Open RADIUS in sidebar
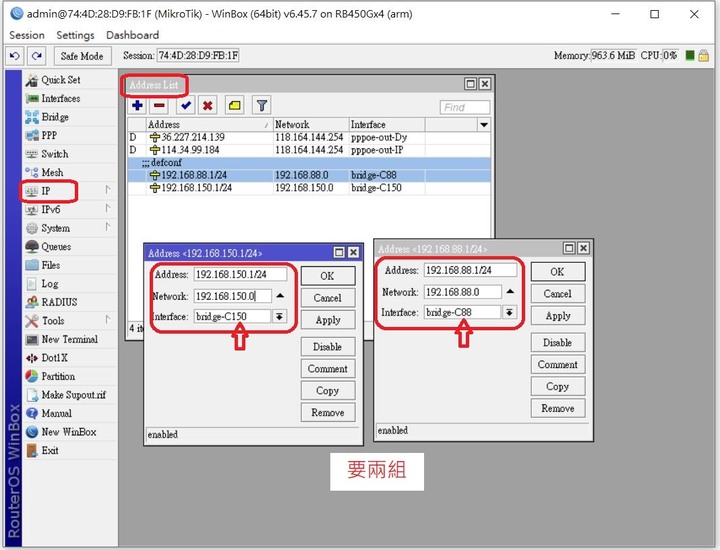The height and width of the screenshot is (550, 720). (x=59, y=302)
